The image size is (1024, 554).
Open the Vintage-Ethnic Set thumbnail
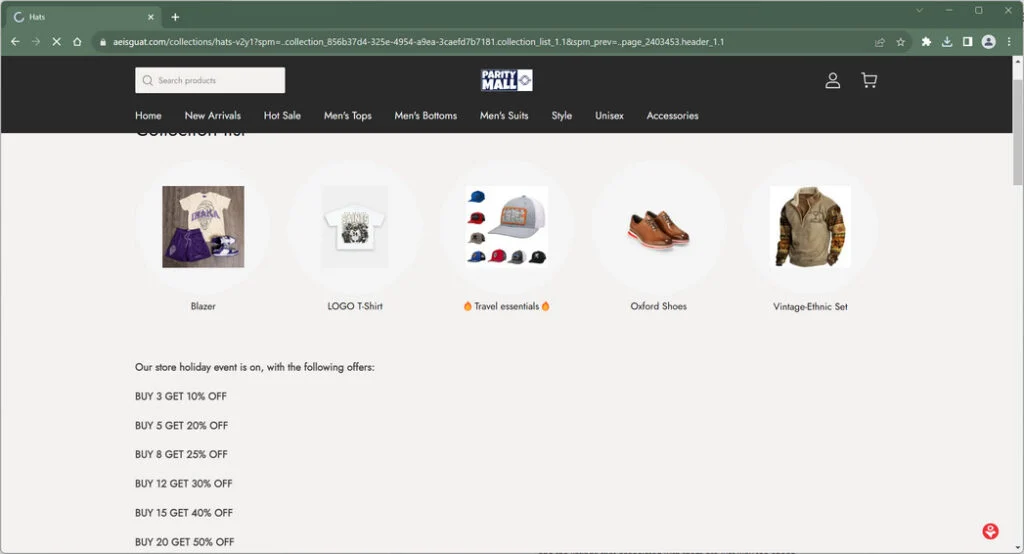coord(810,227)
